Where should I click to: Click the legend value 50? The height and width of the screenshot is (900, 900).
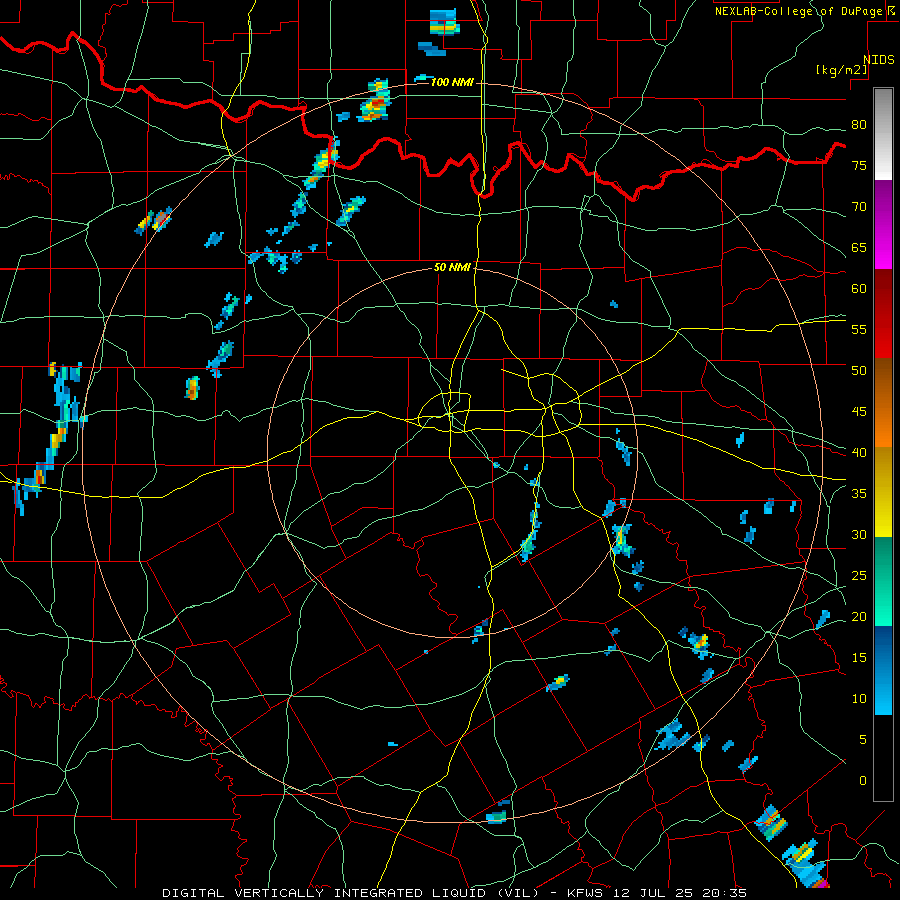(x=859, y=370)
